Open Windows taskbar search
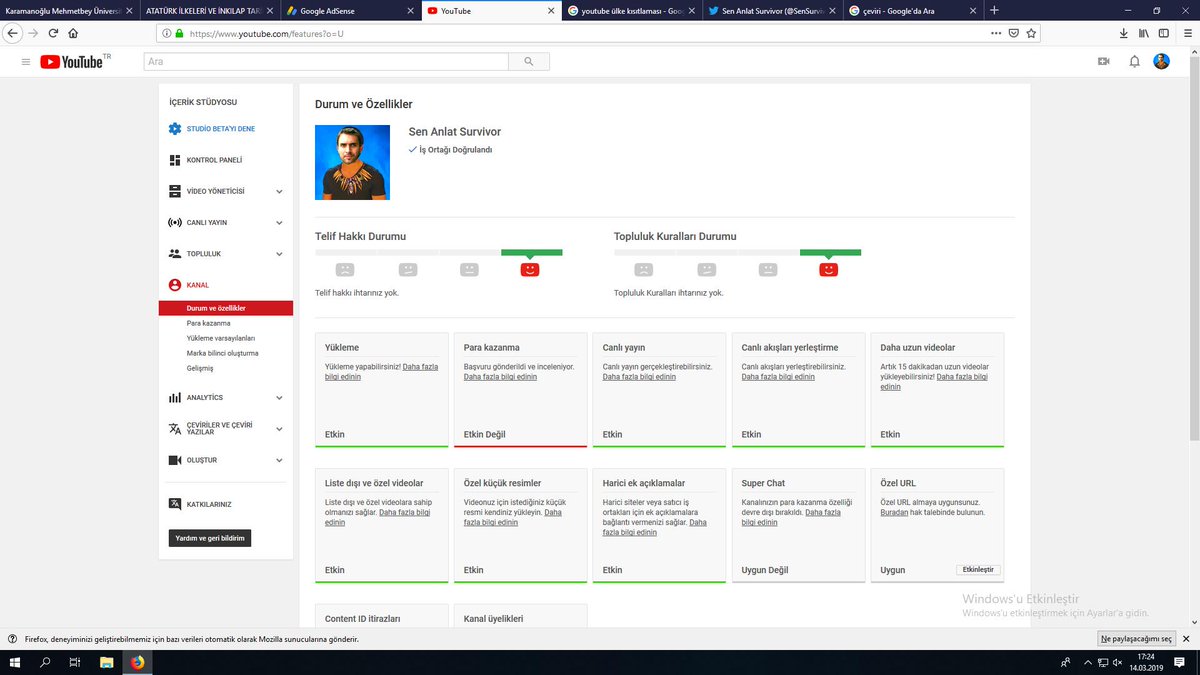The height and width of the screenshot is (675, 1200). pyautogui.click(x=45, y=662)
